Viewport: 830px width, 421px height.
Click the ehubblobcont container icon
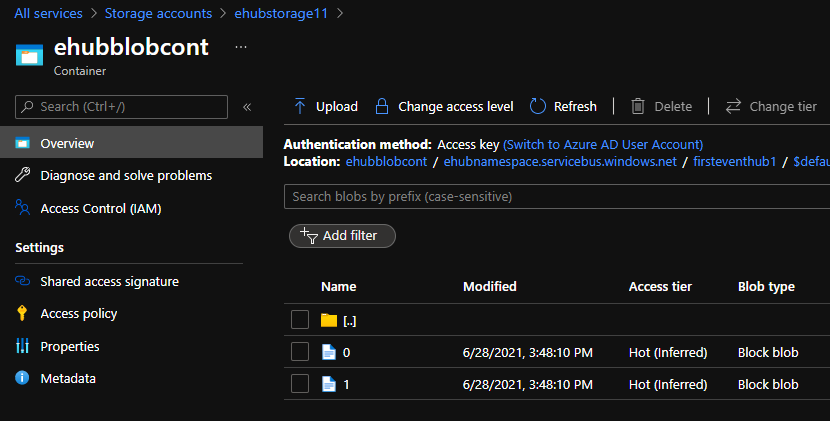click(x=29, y=53)
